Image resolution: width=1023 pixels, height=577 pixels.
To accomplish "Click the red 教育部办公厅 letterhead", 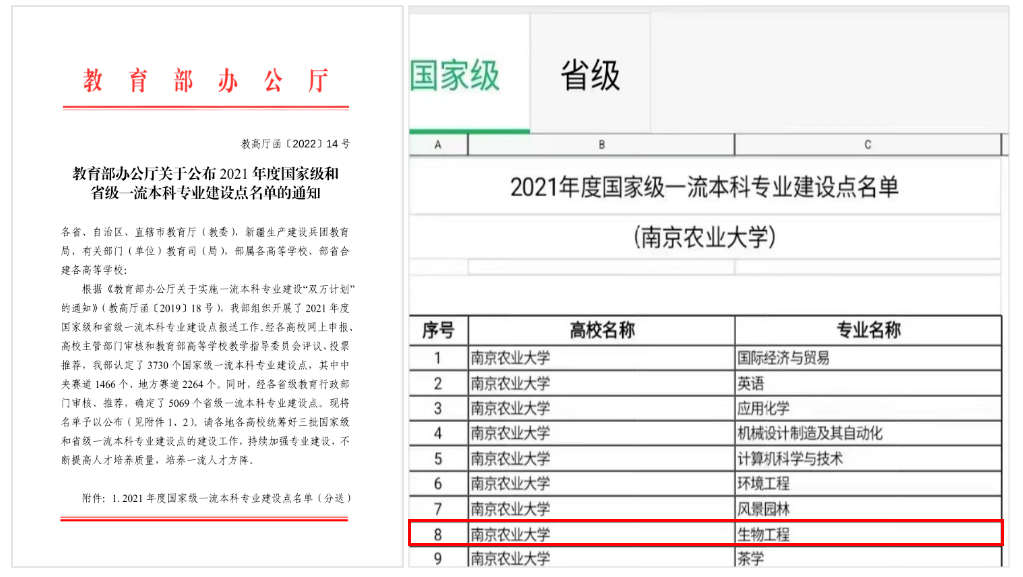I will 205,82.
